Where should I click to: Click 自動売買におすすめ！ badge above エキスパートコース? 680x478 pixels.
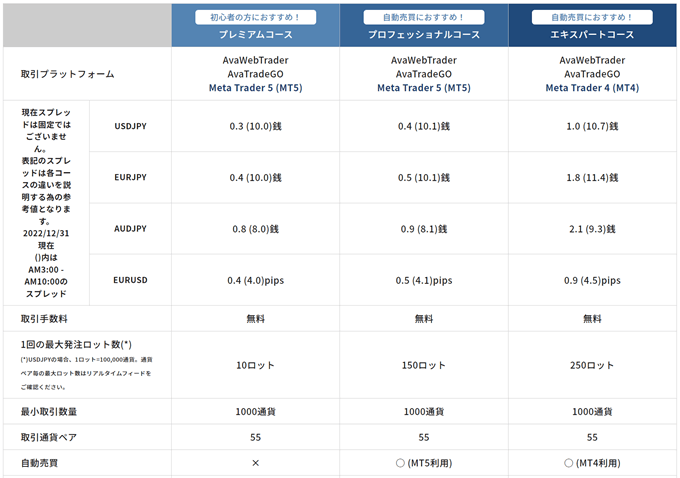pos(592,17)
